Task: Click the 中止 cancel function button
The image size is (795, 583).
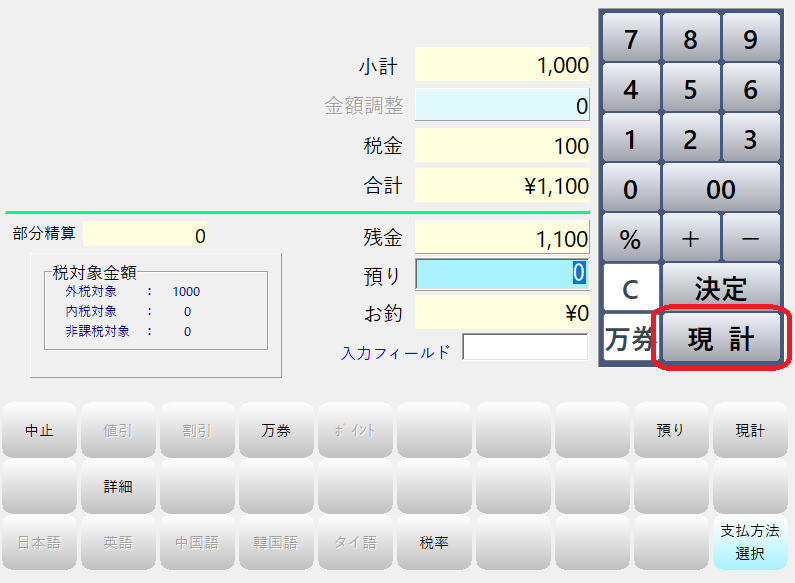Action: click(39, 430)
